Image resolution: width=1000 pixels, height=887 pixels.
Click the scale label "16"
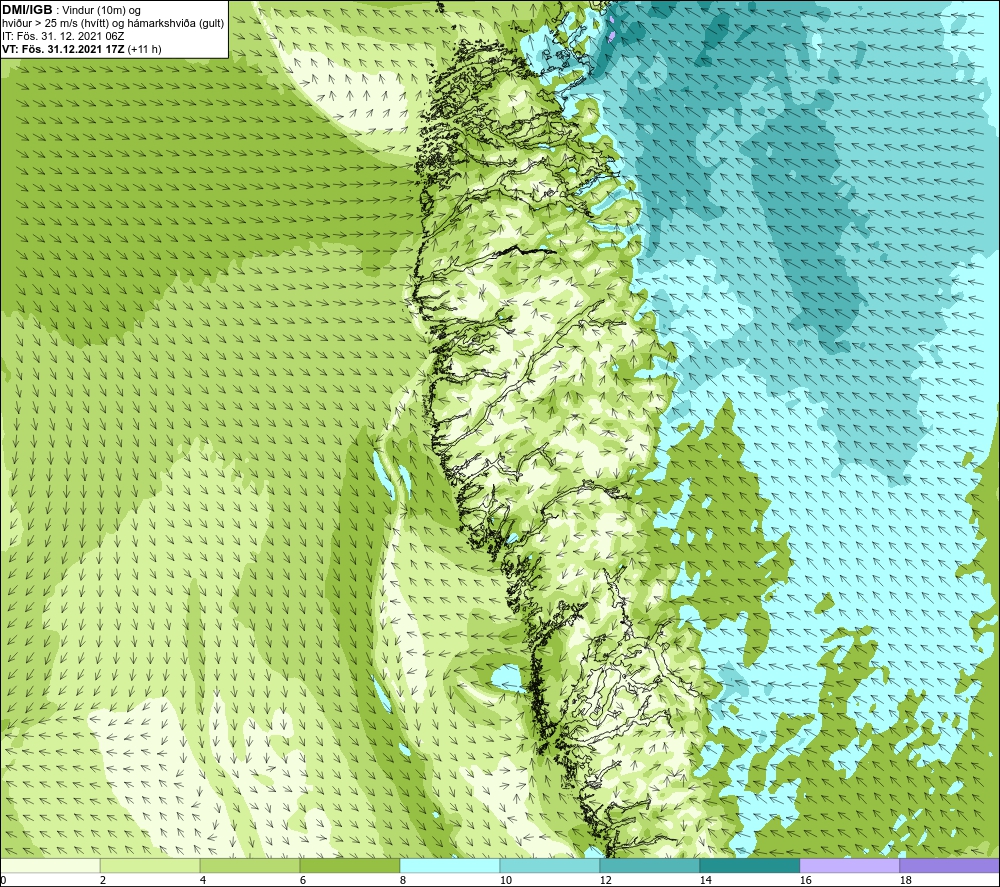point(805,881)
